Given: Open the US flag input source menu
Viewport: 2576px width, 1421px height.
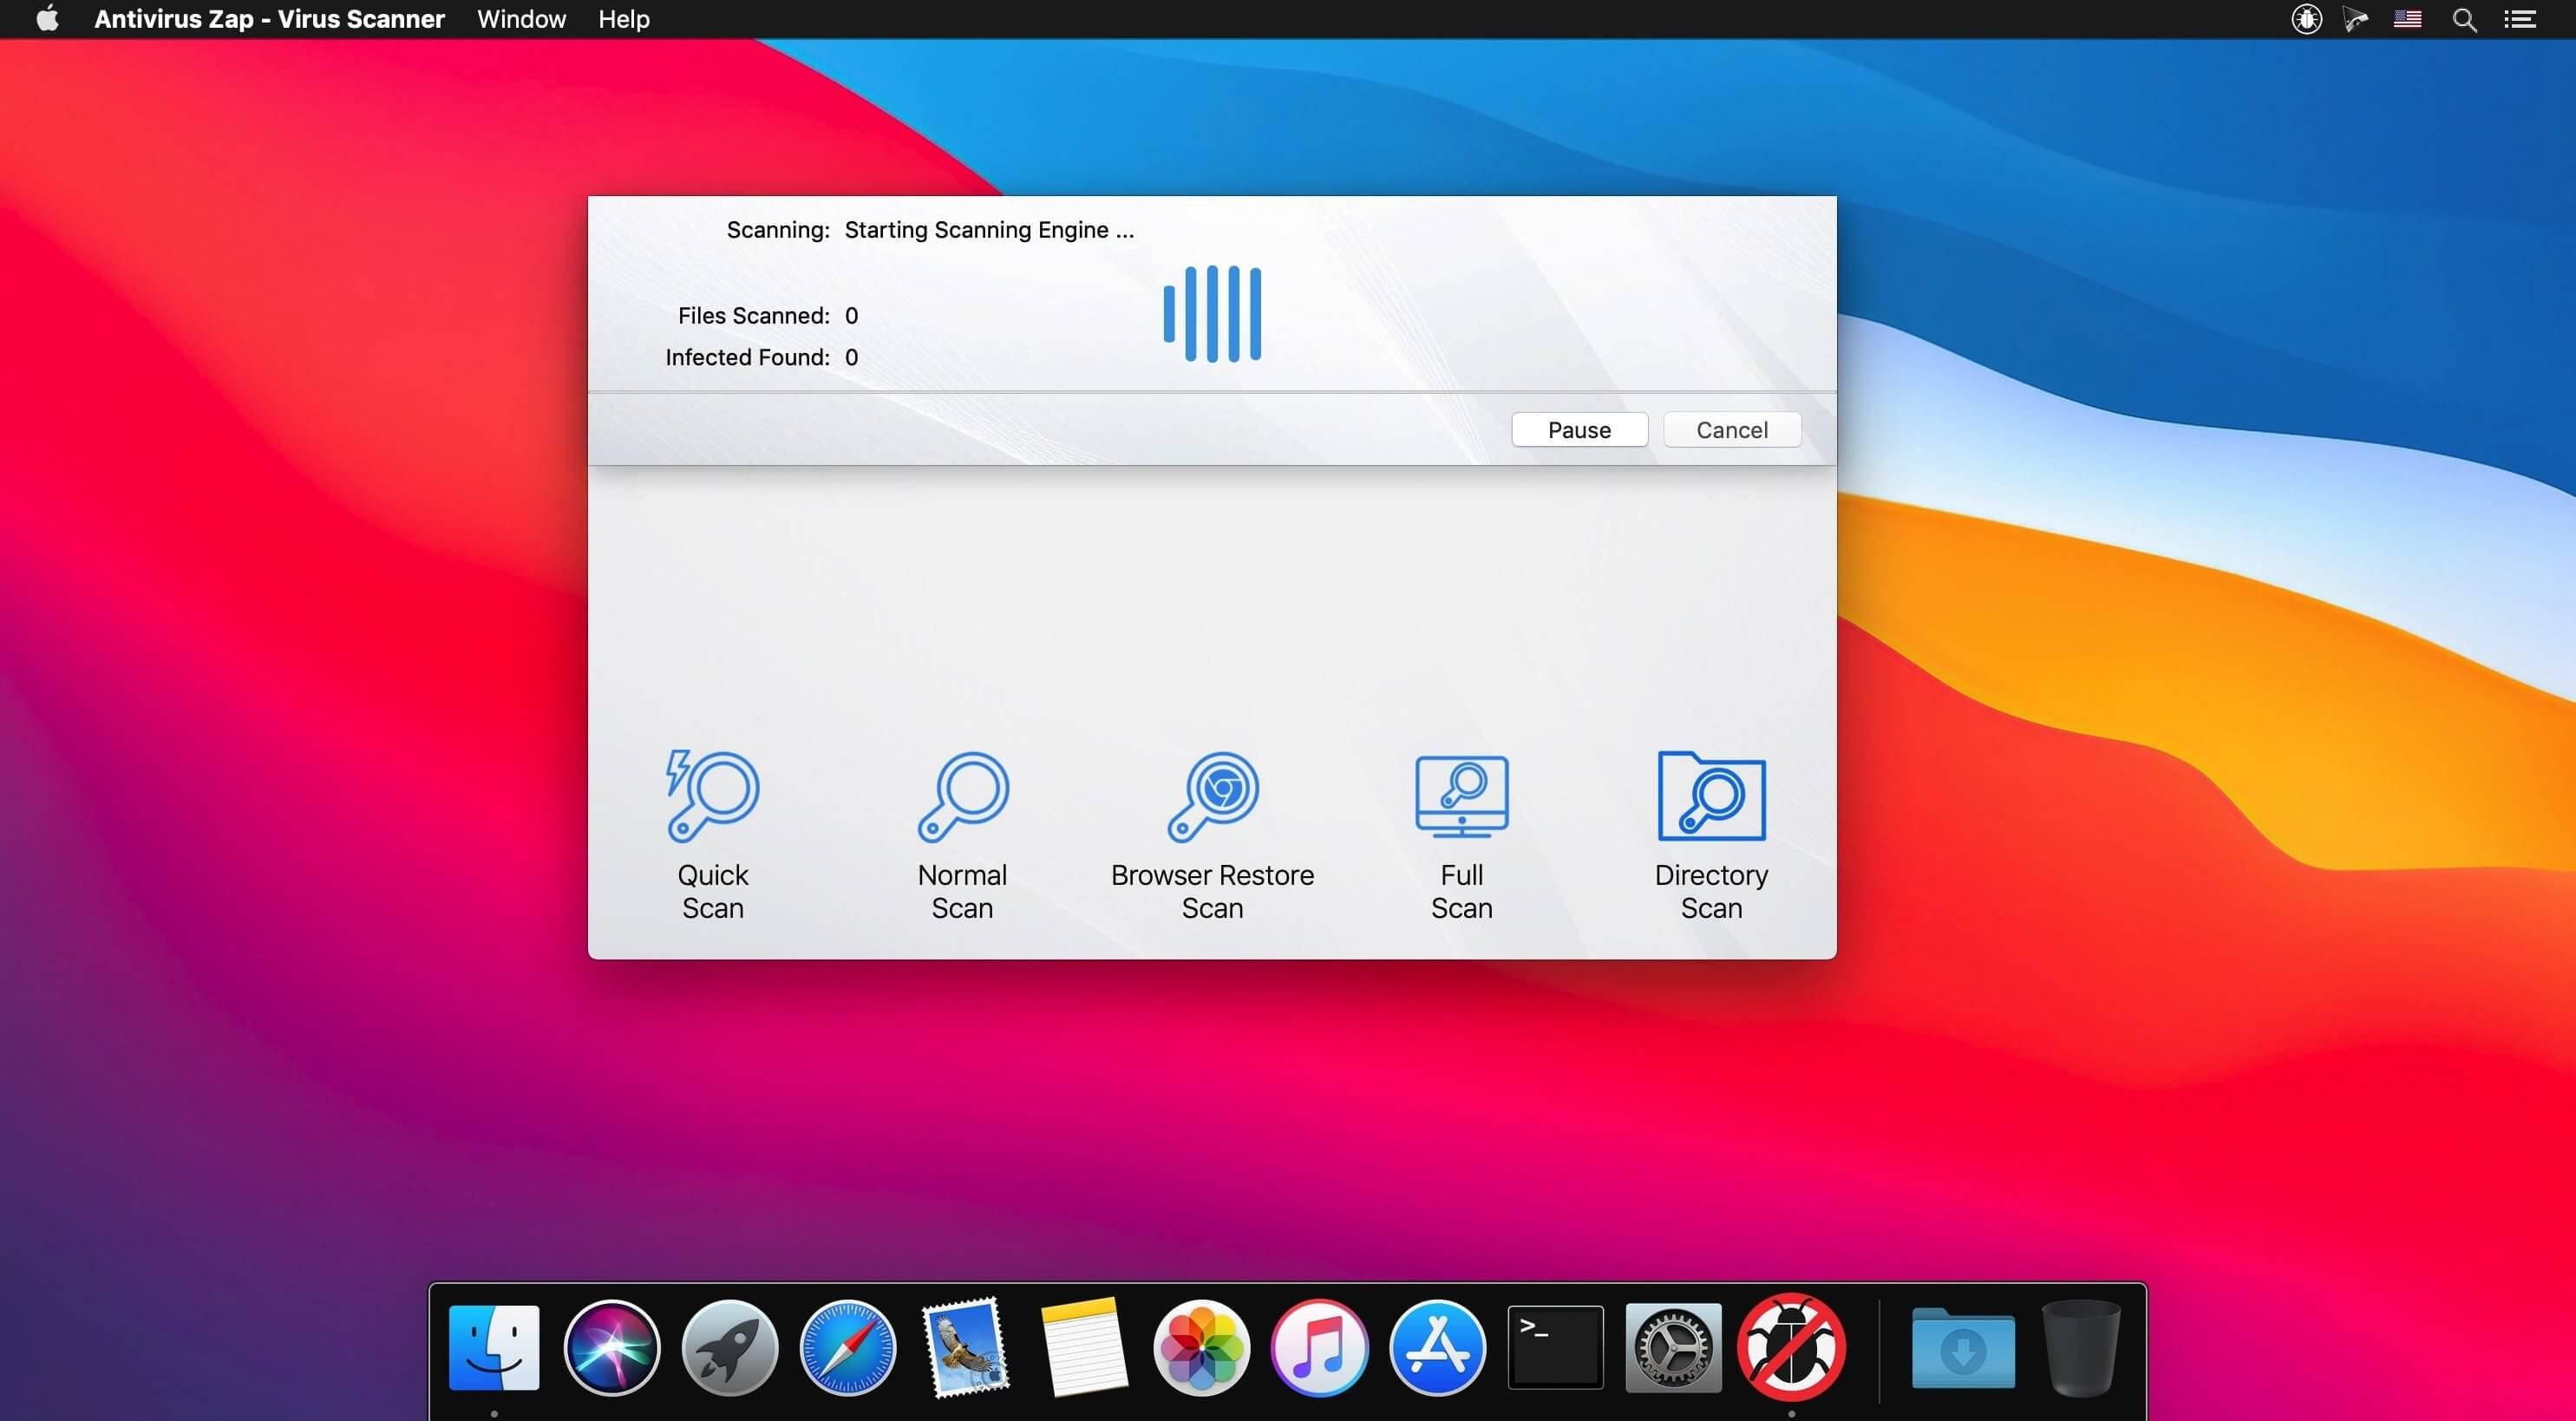Looking at the screenshot, I should pyautogui.click(x=2407, y=19).
